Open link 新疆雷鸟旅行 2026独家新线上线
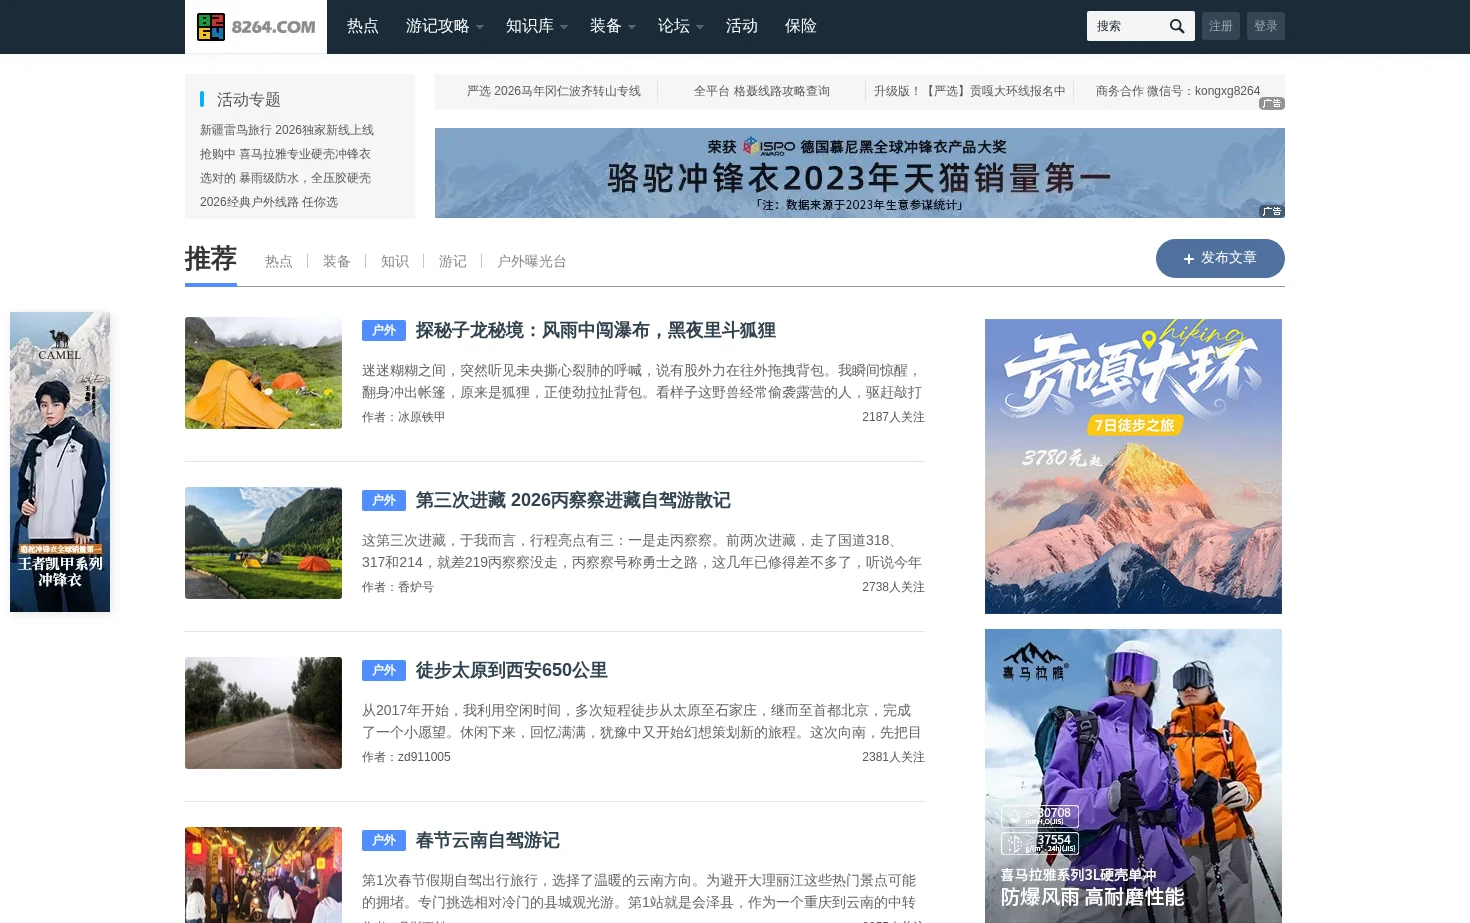The image size is (1470, 923). (287, 130)
